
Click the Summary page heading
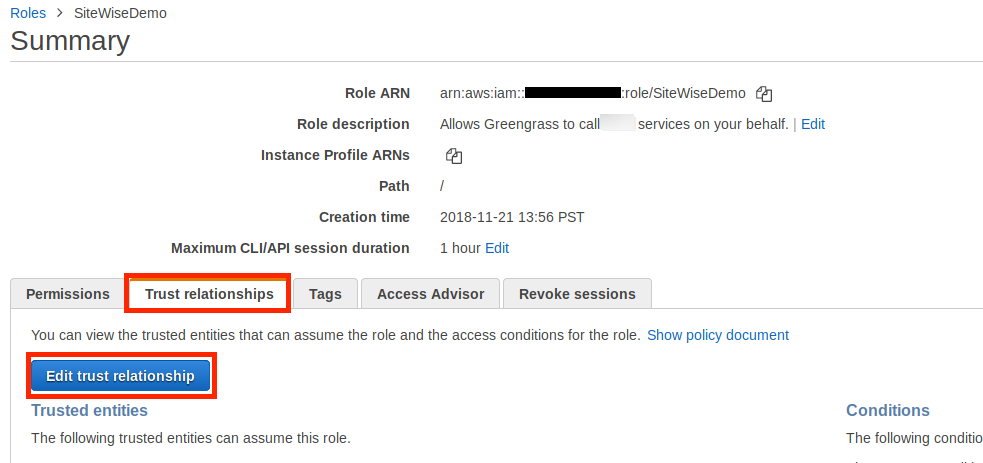(70, 41)
